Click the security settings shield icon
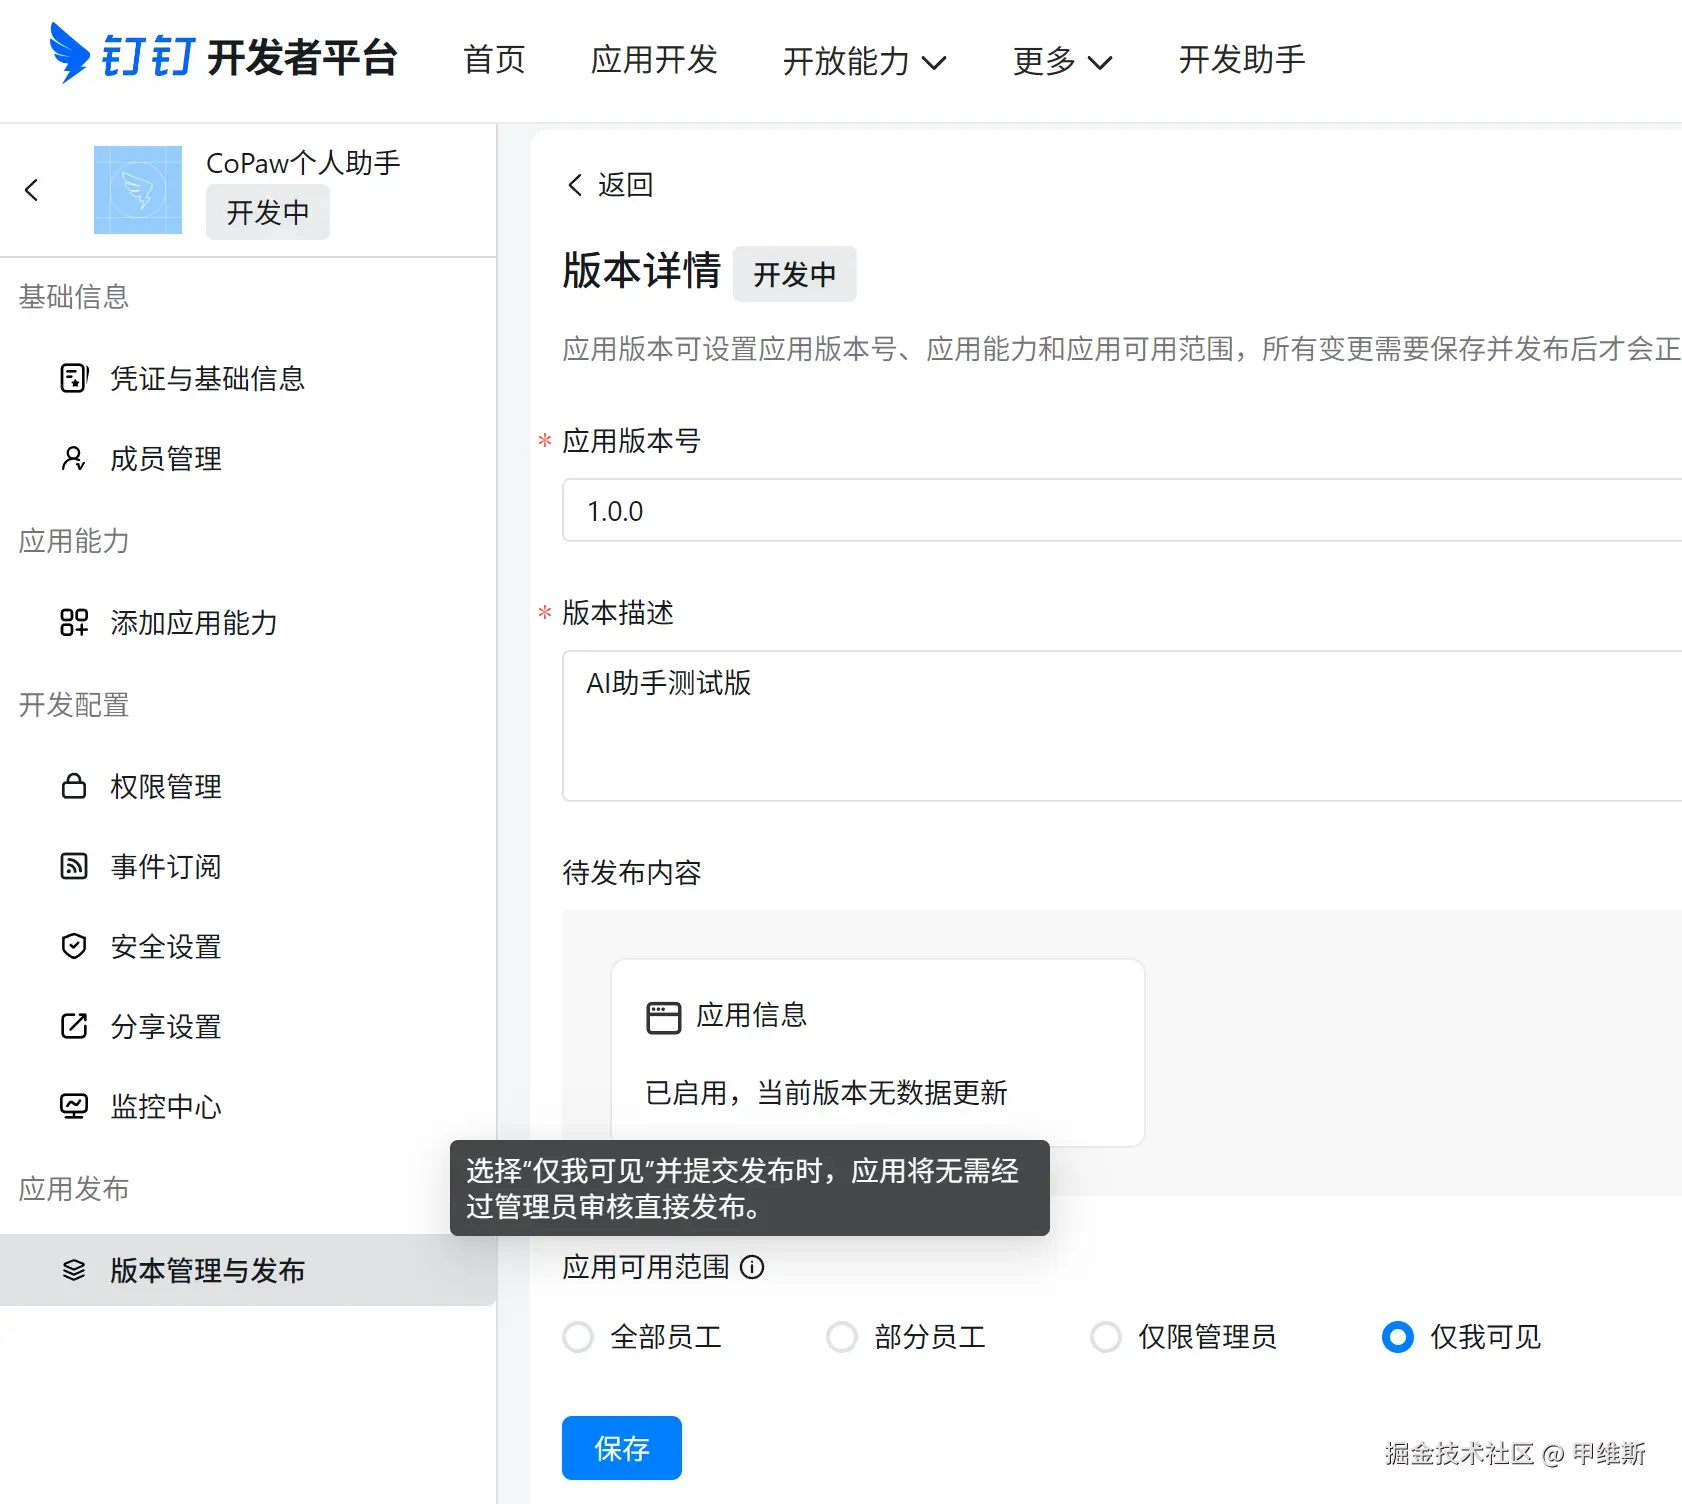Viewport: 1682px width, 1504px height. click(x=74, y=946)
